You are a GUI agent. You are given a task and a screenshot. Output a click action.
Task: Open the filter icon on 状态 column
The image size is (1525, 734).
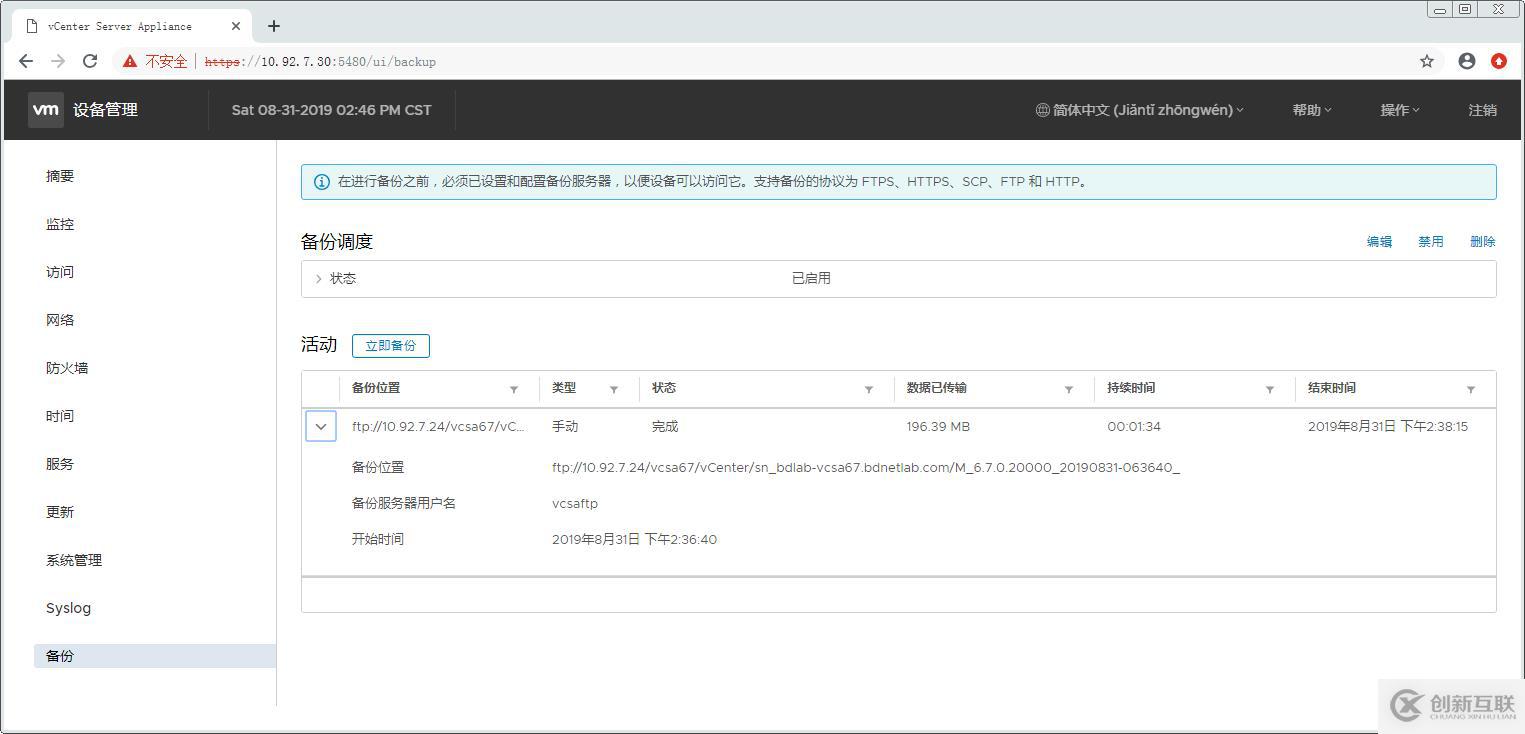click(867, 389)
